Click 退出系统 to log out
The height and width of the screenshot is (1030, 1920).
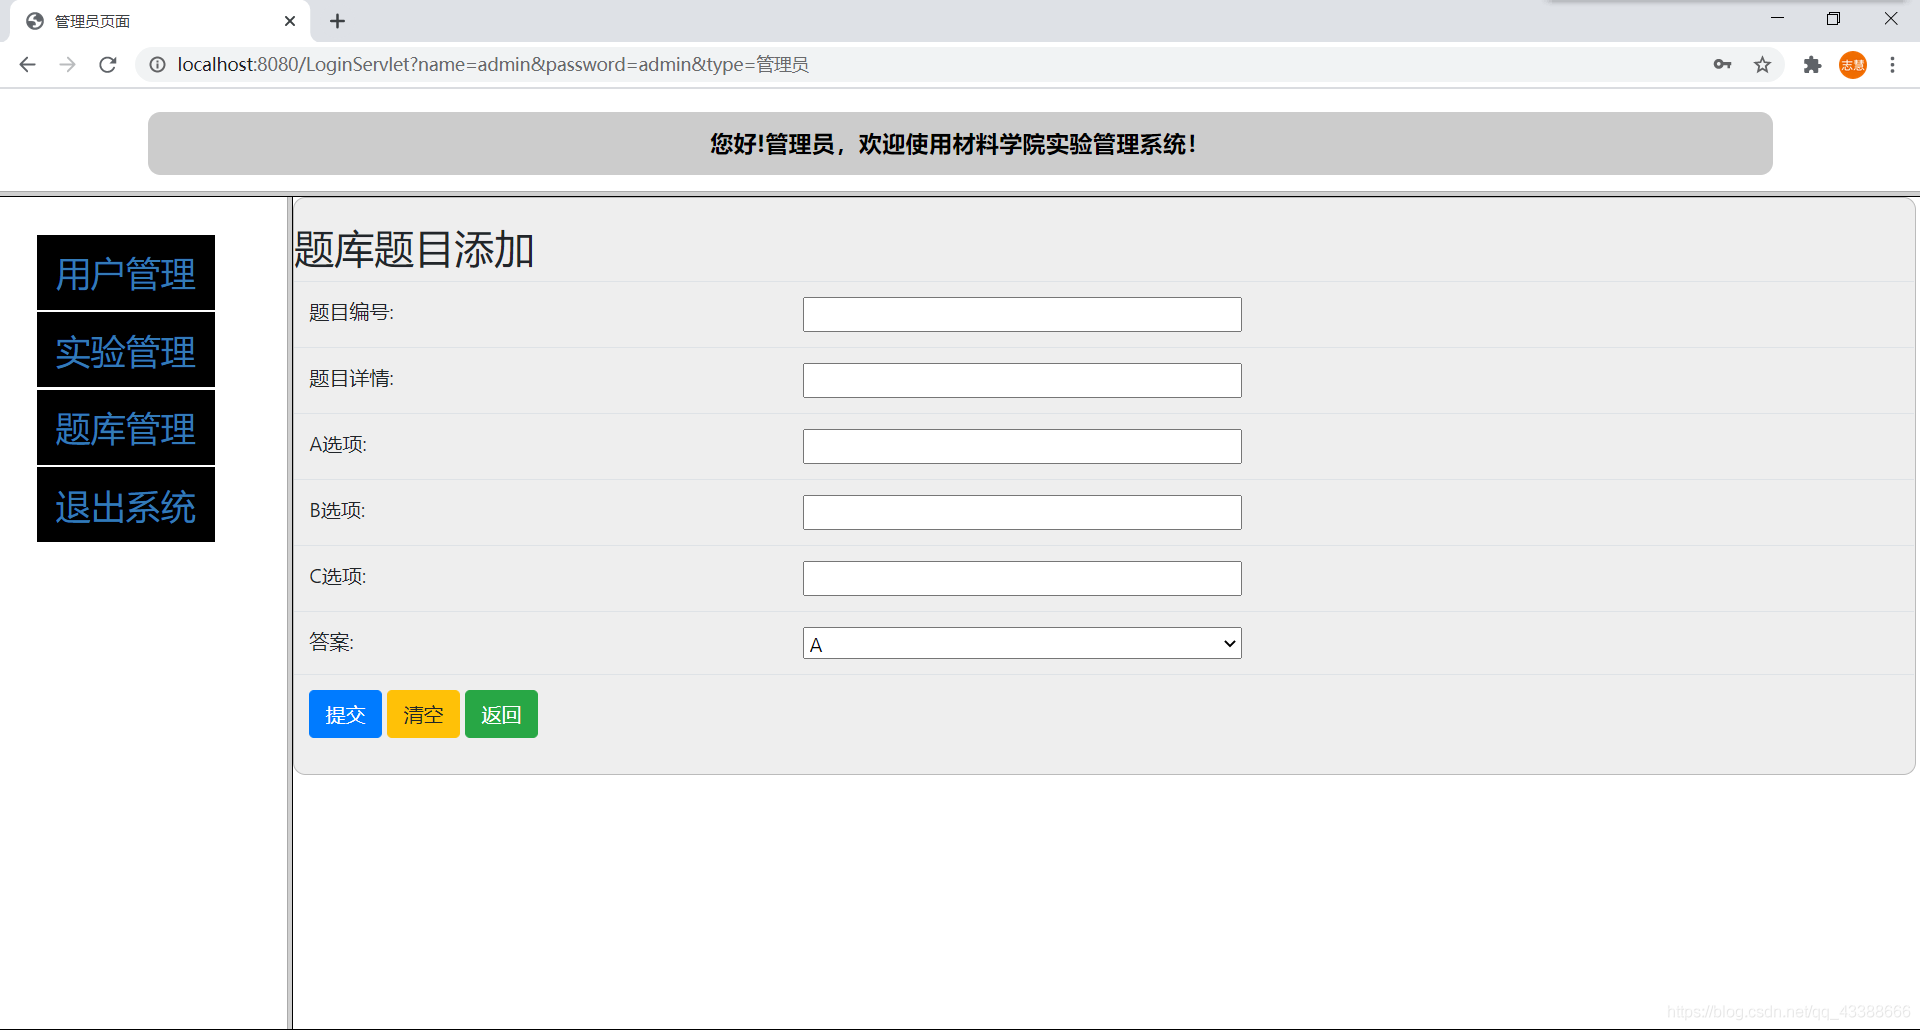(x=126, y=506)
